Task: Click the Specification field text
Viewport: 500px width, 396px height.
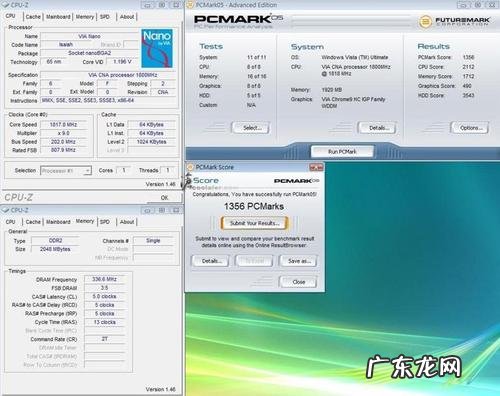Action: click(x=108, y=75)
